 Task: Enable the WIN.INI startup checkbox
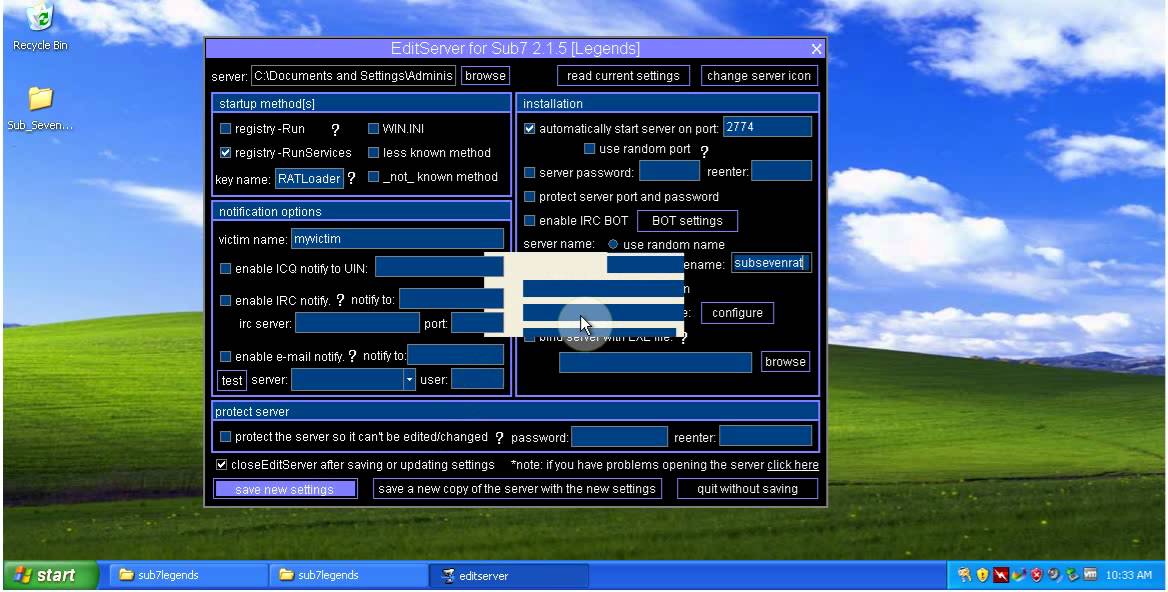[373, 129]
